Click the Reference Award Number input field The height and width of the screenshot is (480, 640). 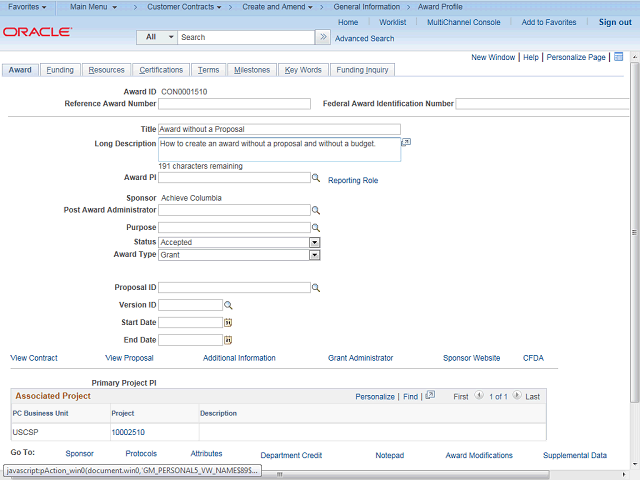tap(234, 104)
